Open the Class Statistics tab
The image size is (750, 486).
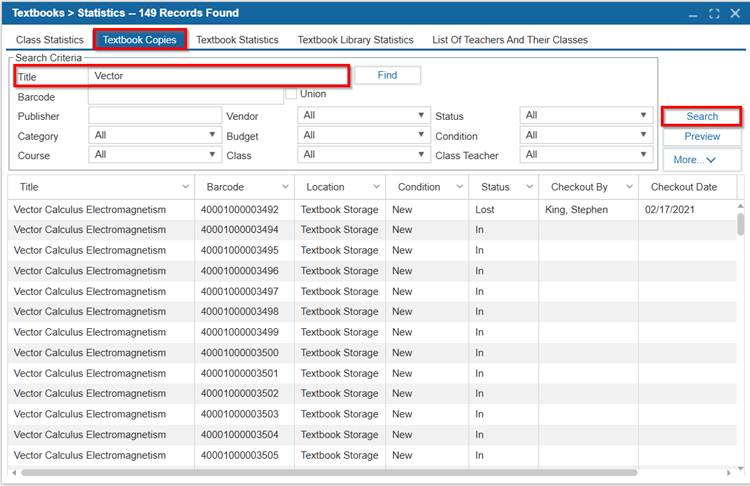tap(50, 40)
